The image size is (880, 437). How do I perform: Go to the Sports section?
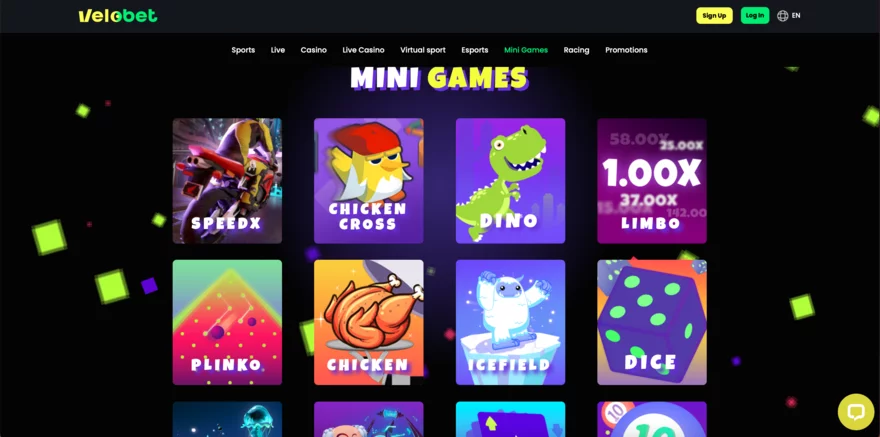(x=243, y=50)
